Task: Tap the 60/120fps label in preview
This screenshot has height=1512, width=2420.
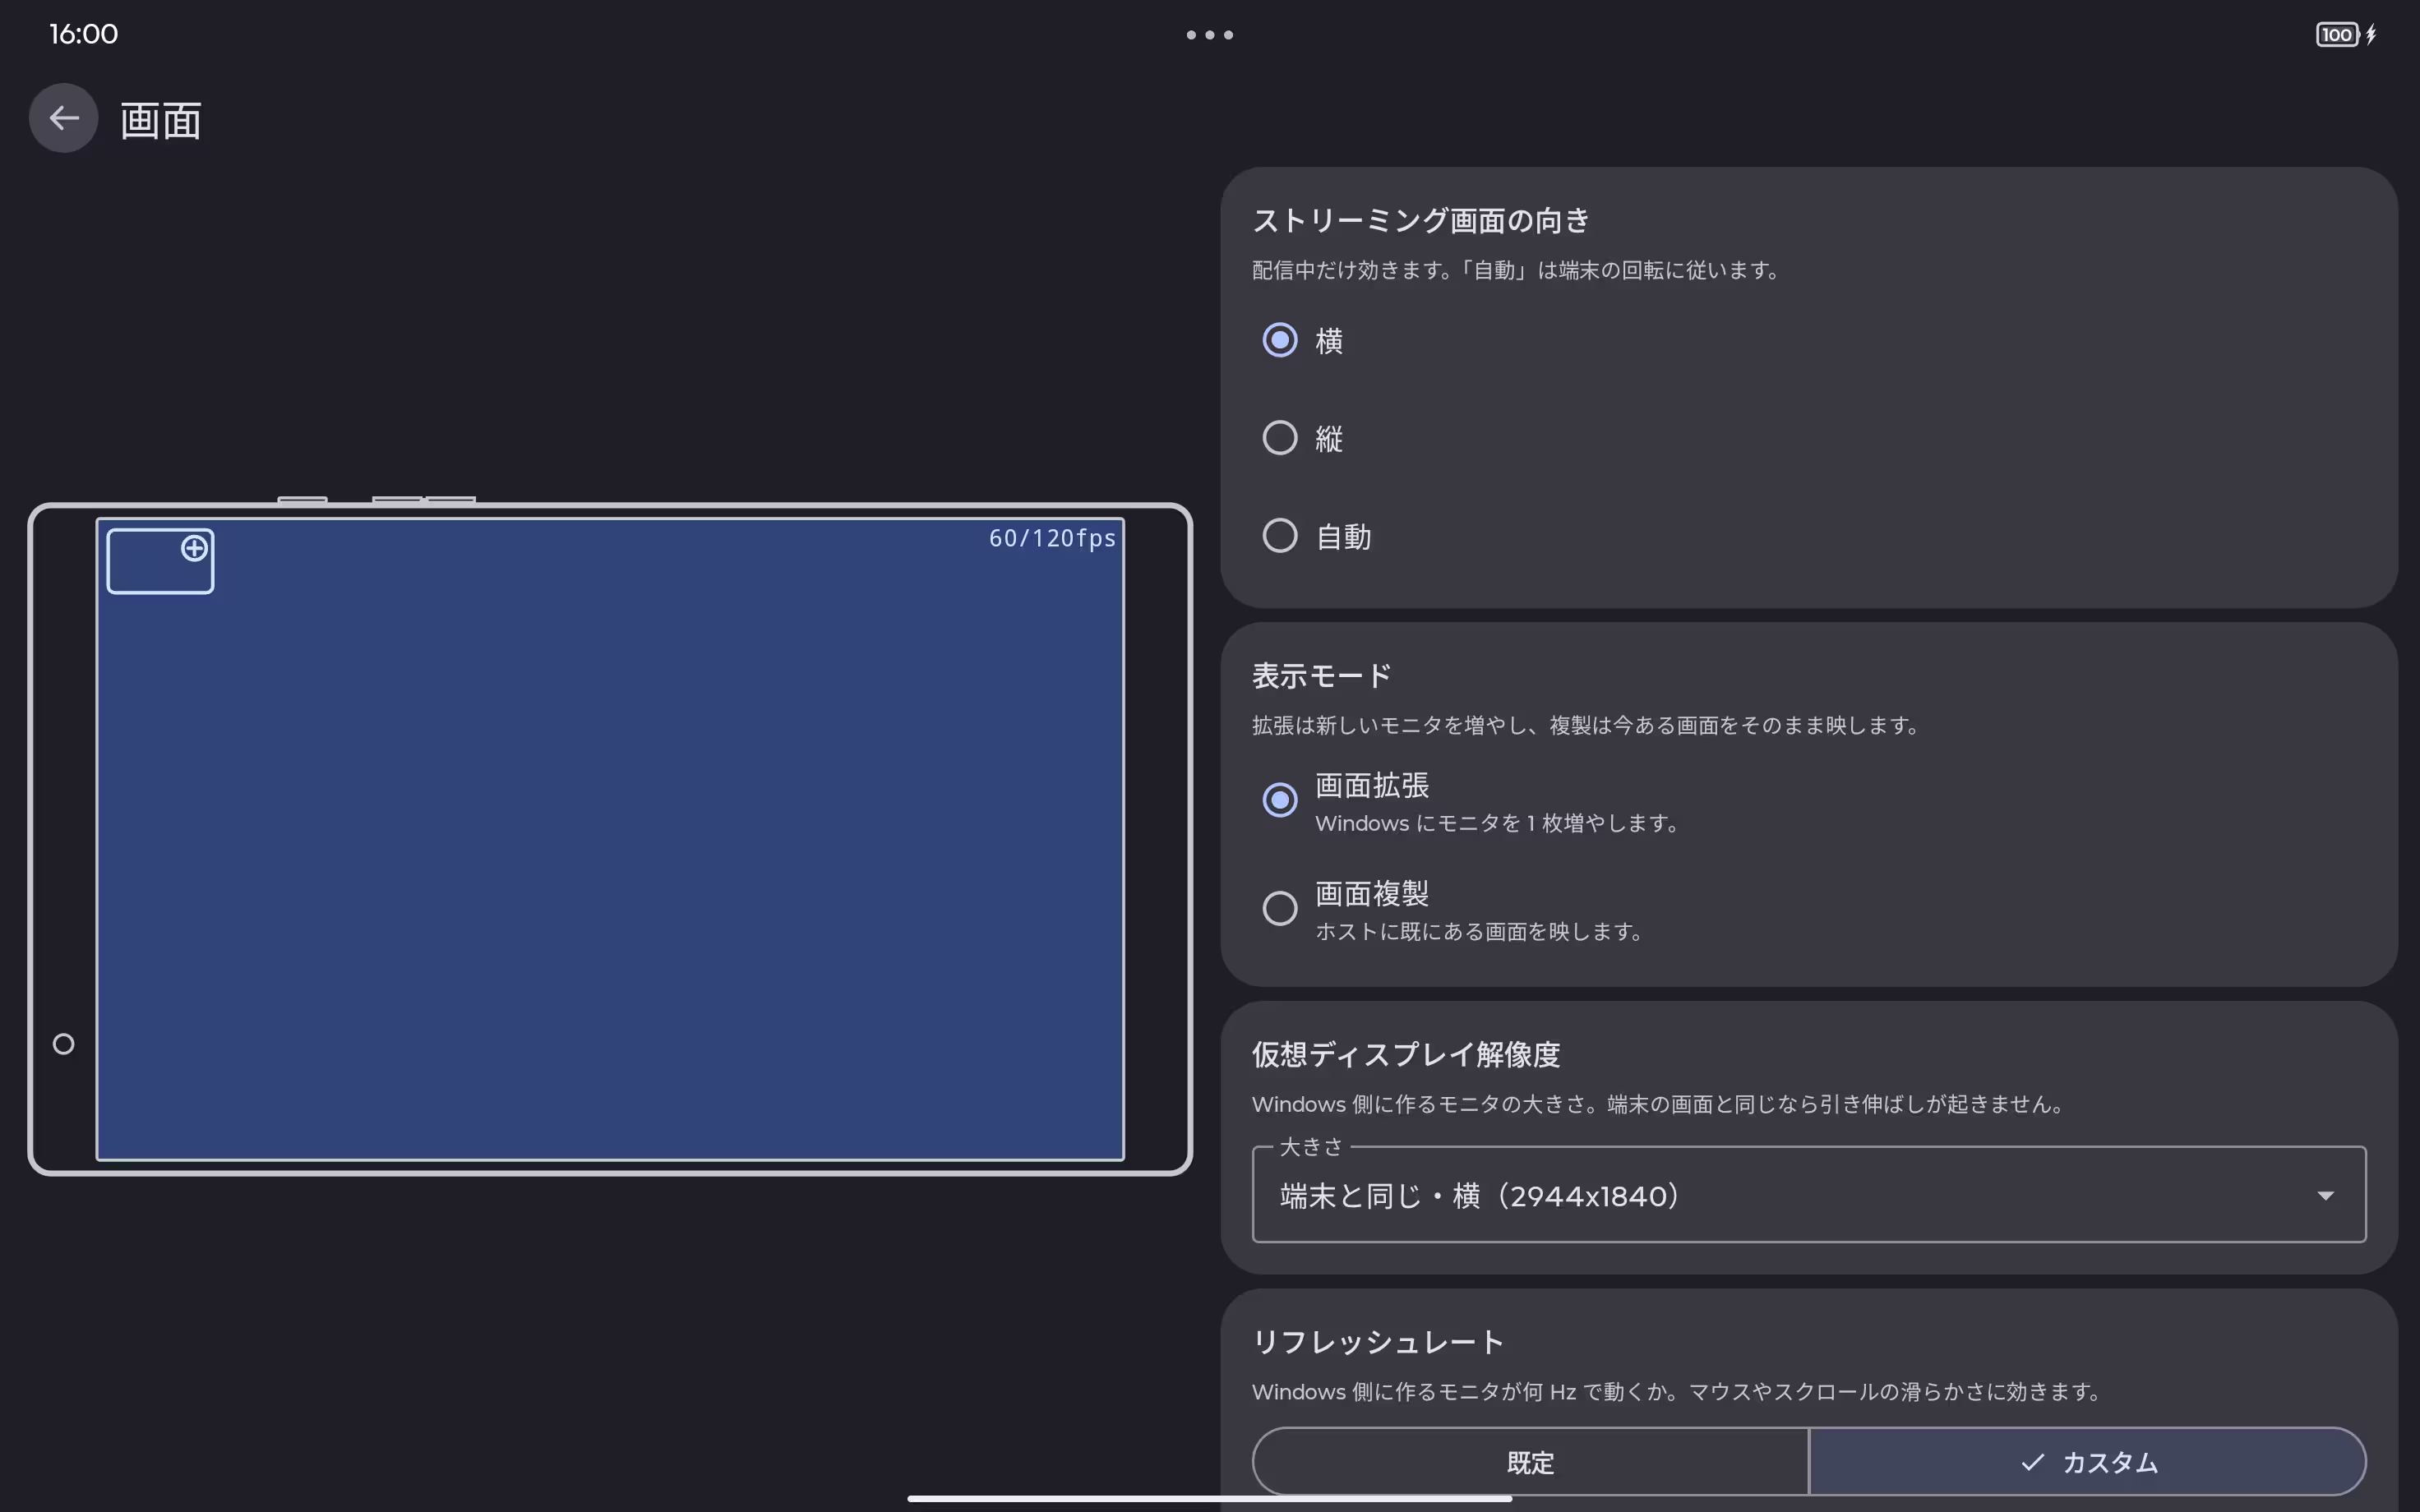Action: click(x=1052, y=538)
